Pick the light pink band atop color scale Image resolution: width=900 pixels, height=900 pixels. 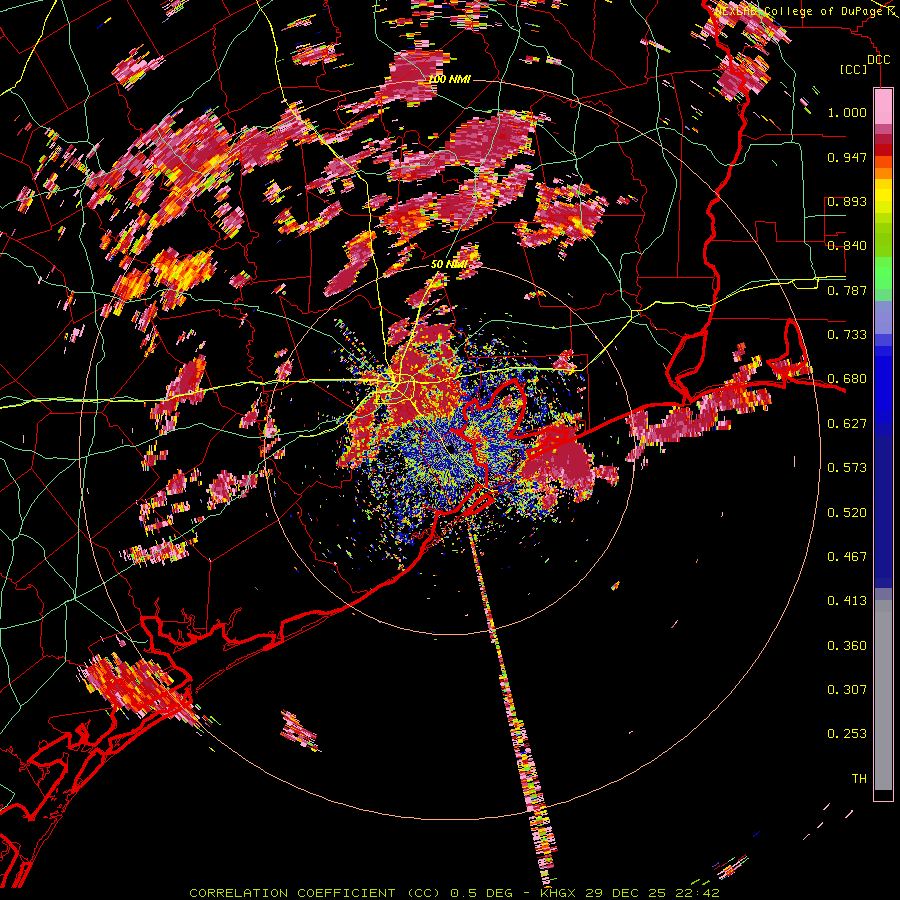tap(883, 106)
